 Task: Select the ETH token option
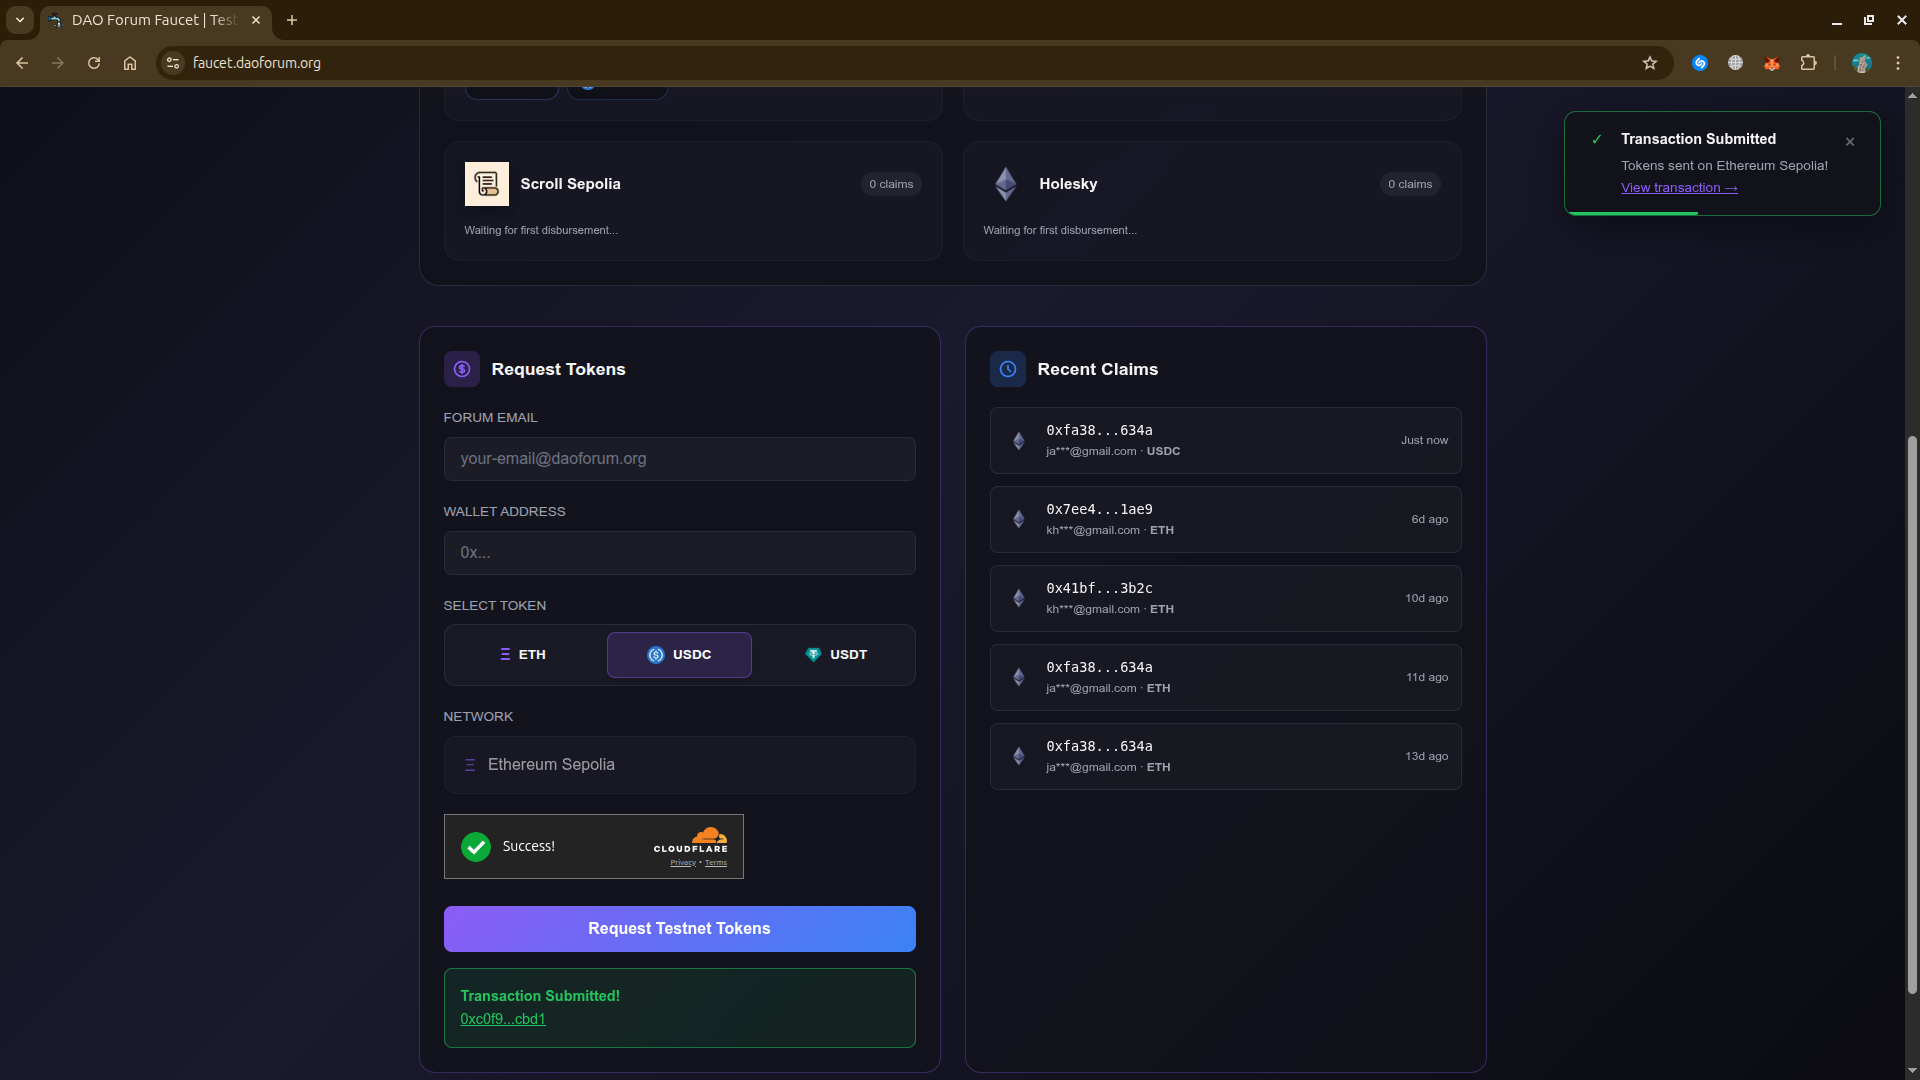point(523,655)
